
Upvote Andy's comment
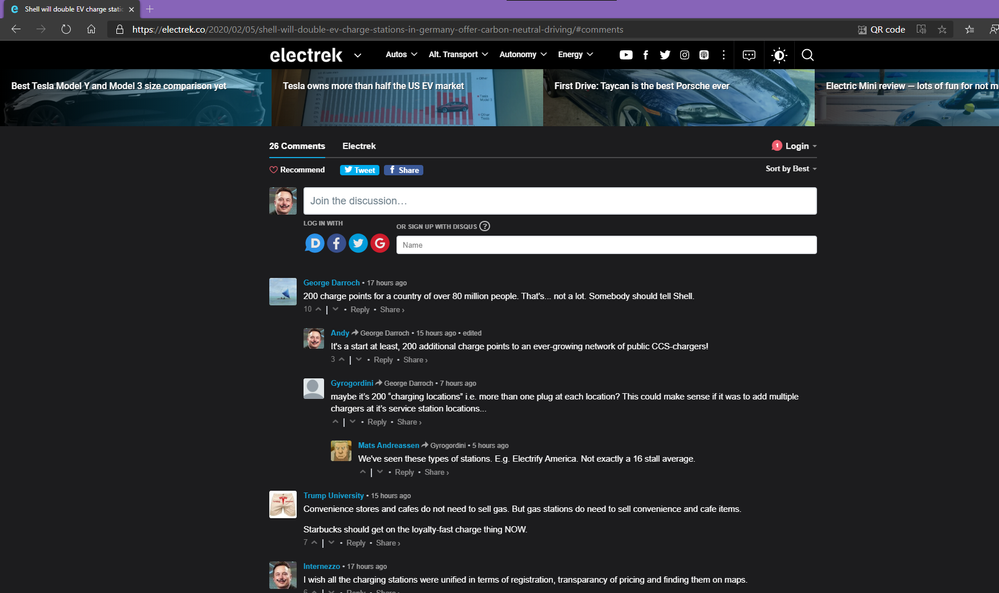[341, 359]
